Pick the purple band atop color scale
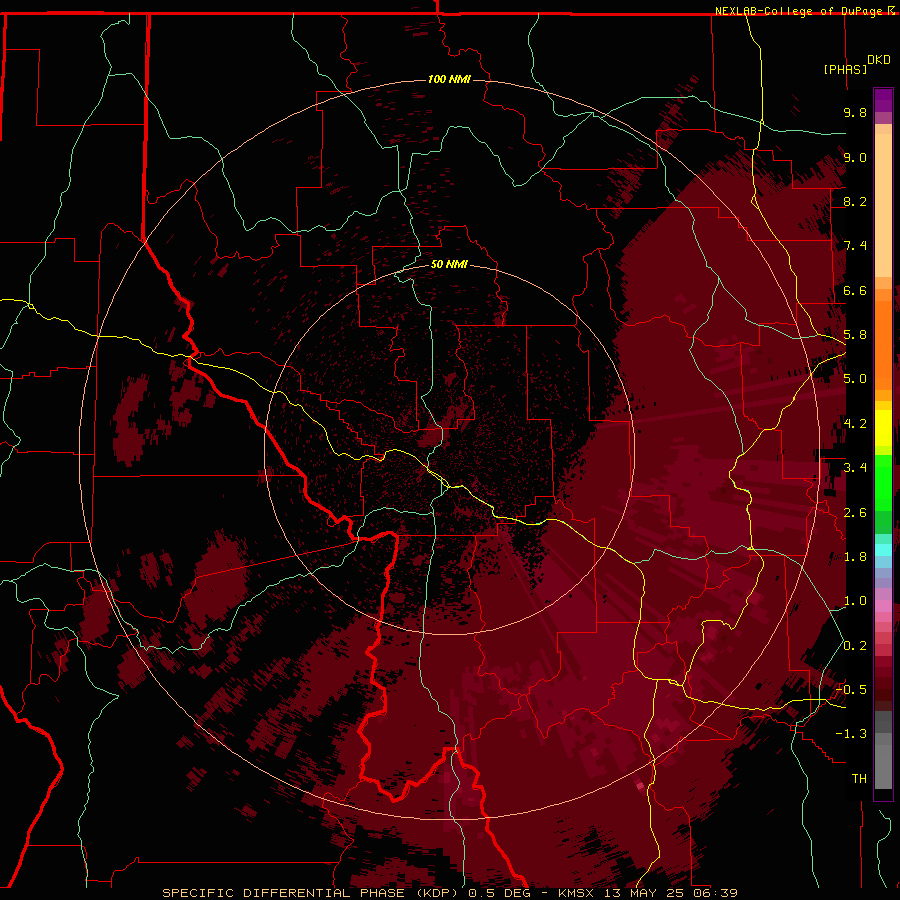900x900 pixels. coord(883,100)
